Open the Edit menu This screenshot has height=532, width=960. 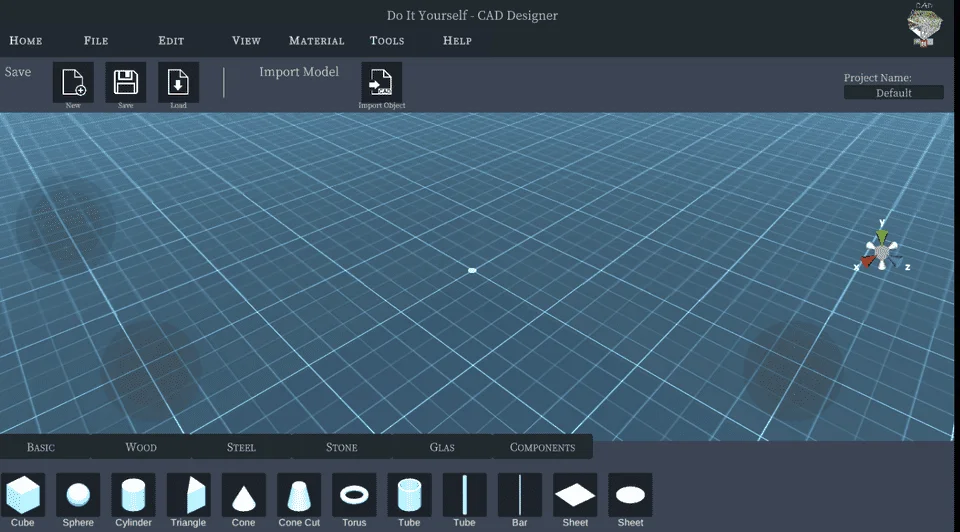pyautogui.click(x=171, y=40)
